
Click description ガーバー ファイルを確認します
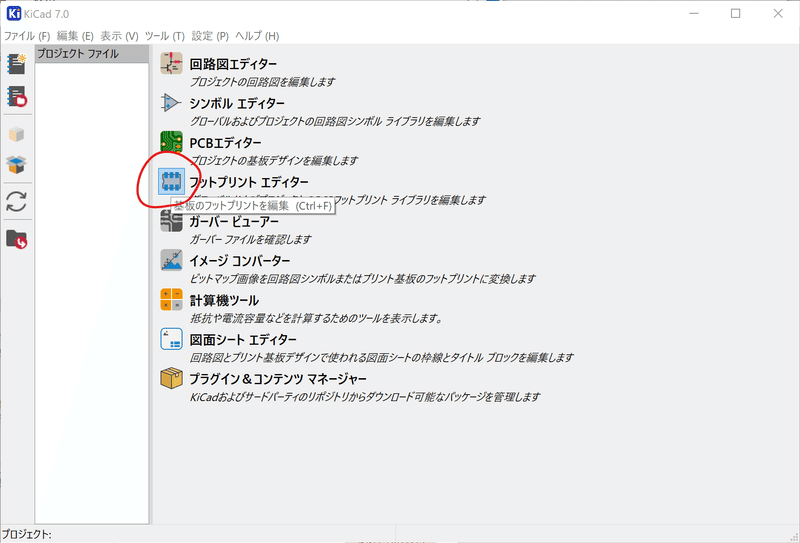coord(251,239)
